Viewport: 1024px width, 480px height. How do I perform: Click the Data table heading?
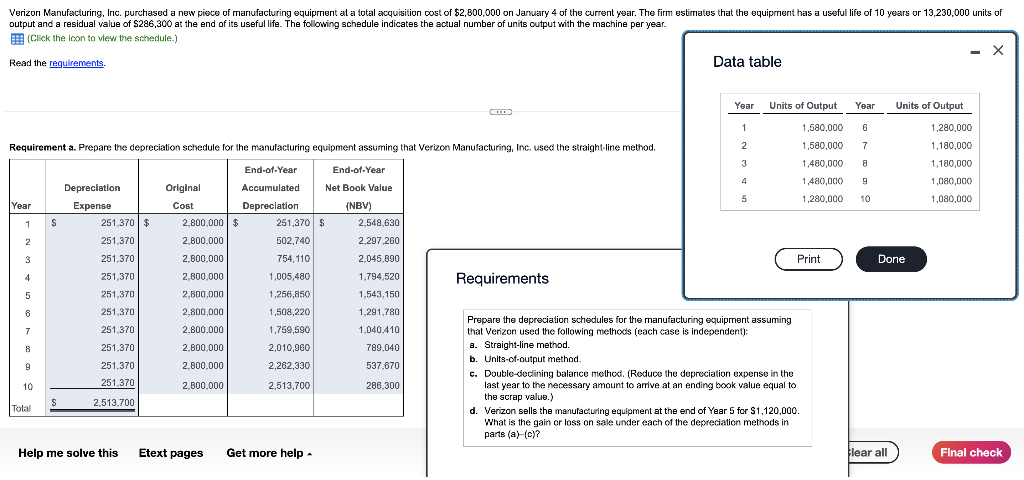pos(747,62)
